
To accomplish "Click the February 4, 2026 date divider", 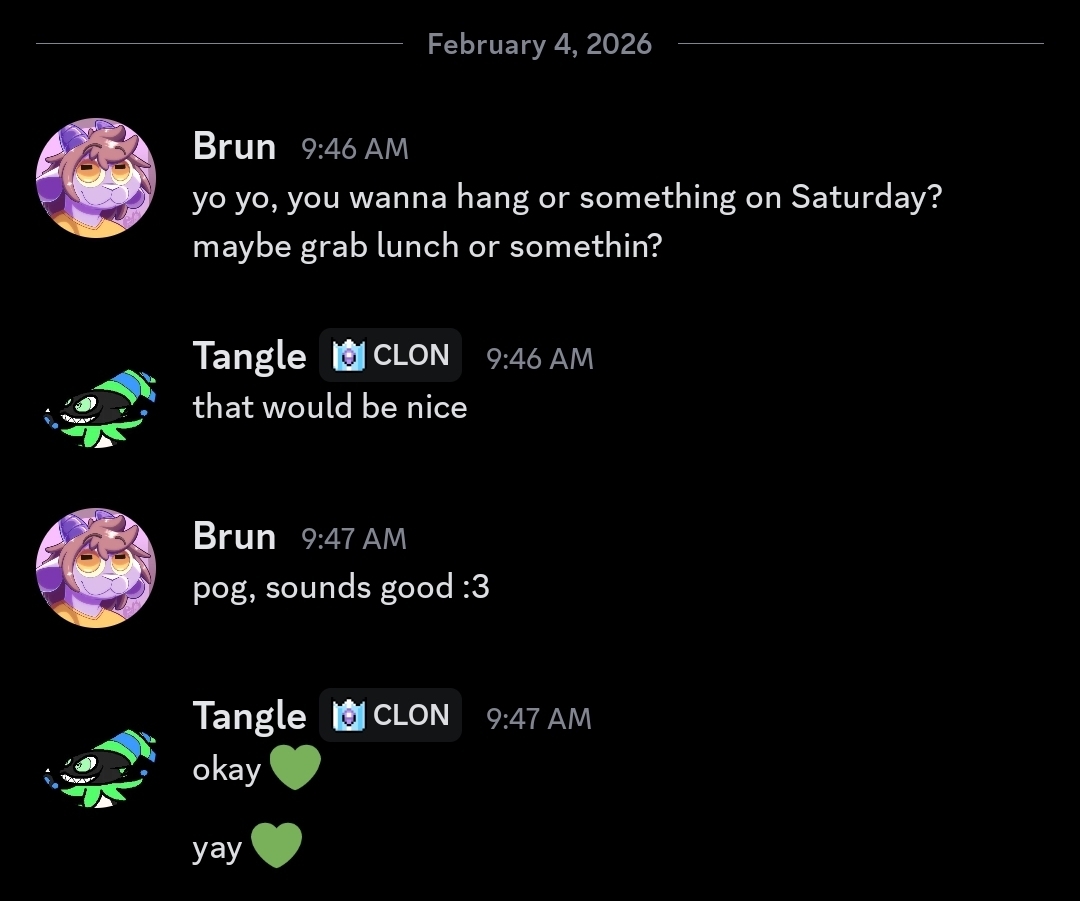I will pos(539,44).
